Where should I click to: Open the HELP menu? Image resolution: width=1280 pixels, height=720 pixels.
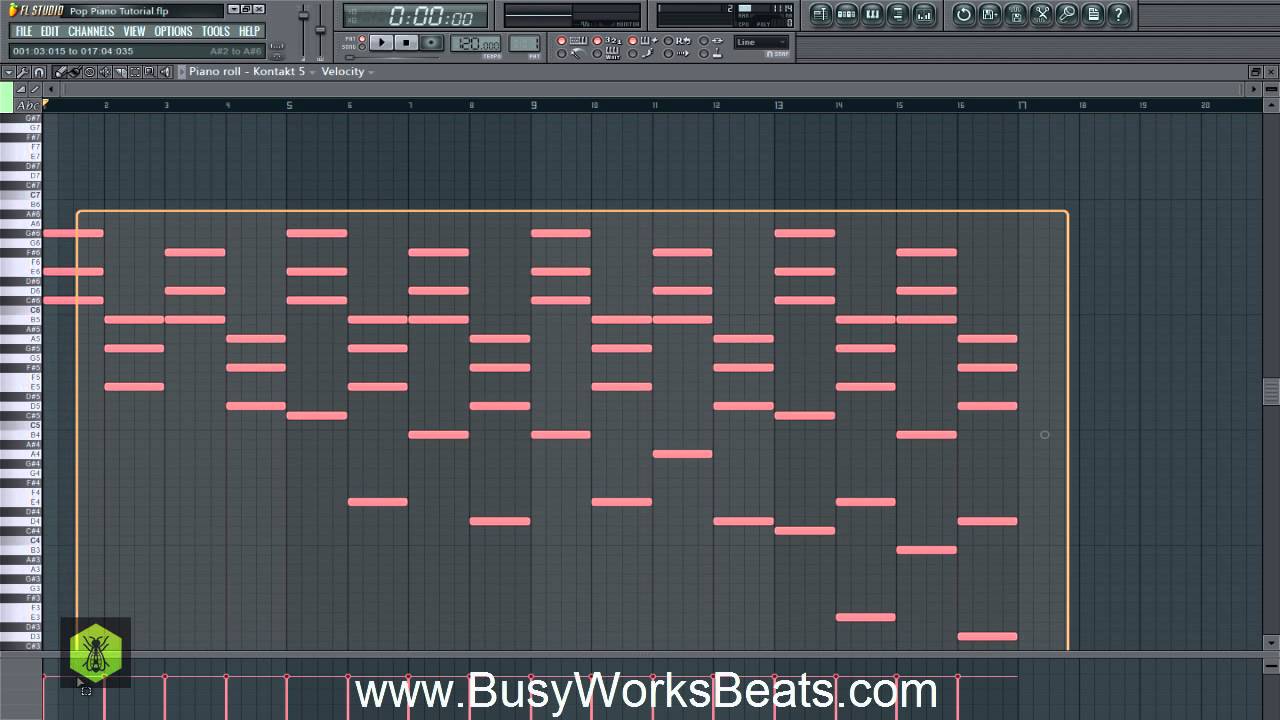(x=249, y=31)
